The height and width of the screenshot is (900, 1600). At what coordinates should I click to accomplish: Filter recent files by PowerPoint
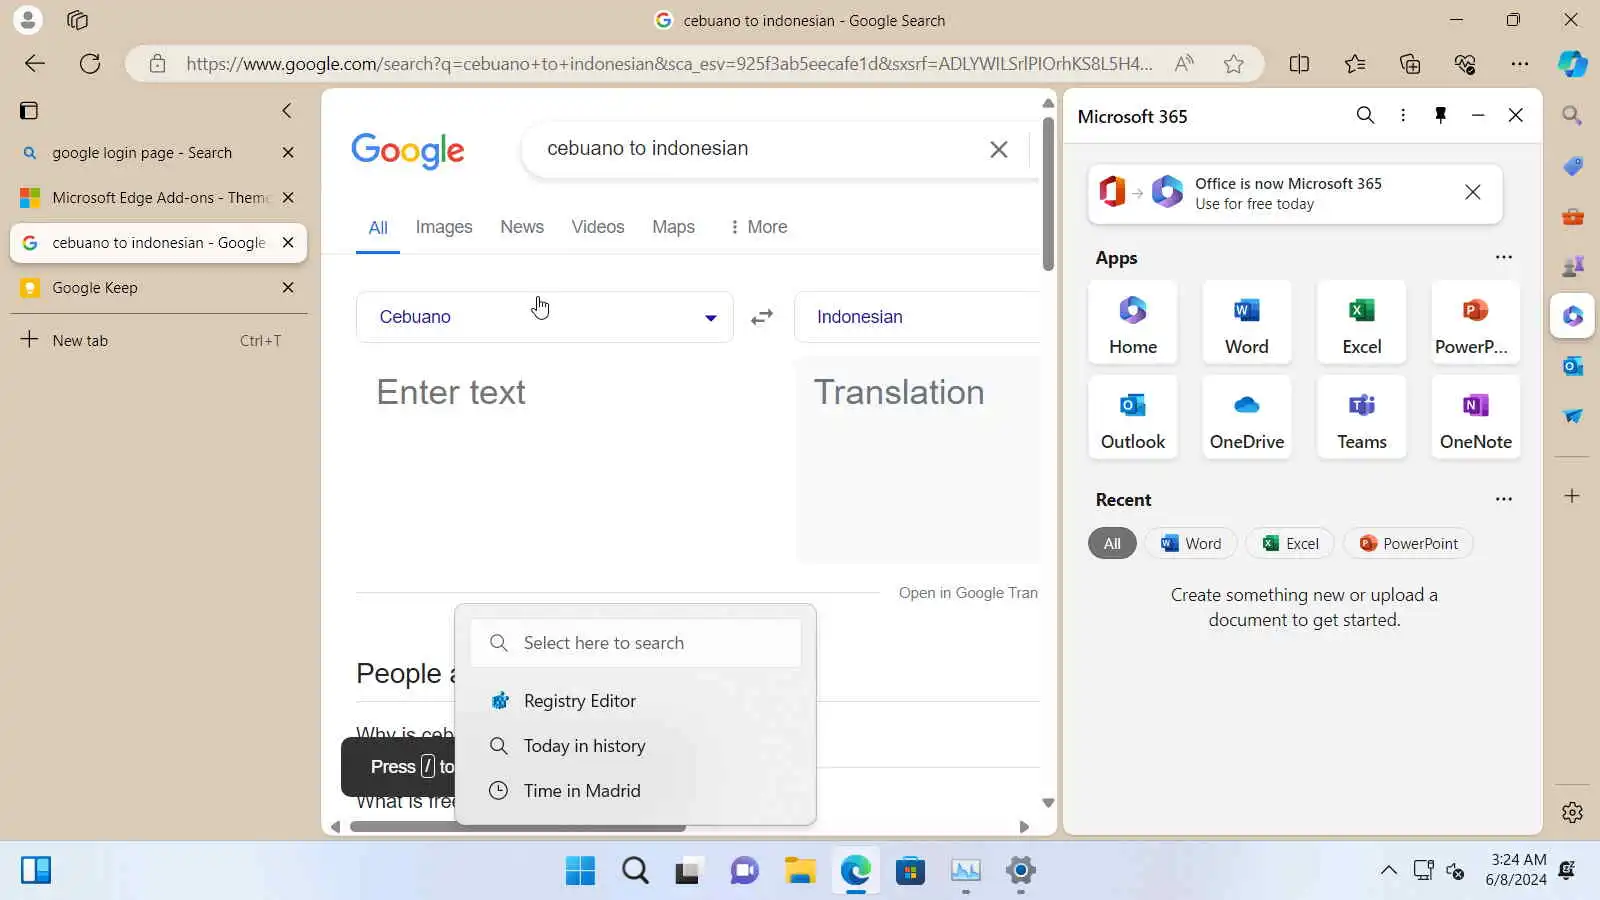point(1408,543)
